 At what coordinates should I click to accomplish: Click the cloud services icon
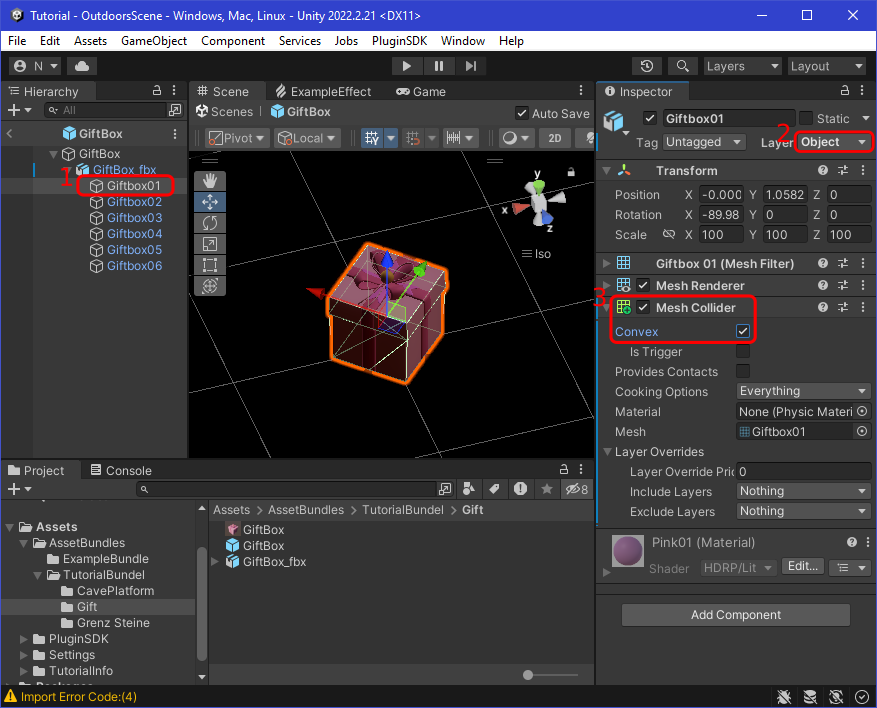80,66
